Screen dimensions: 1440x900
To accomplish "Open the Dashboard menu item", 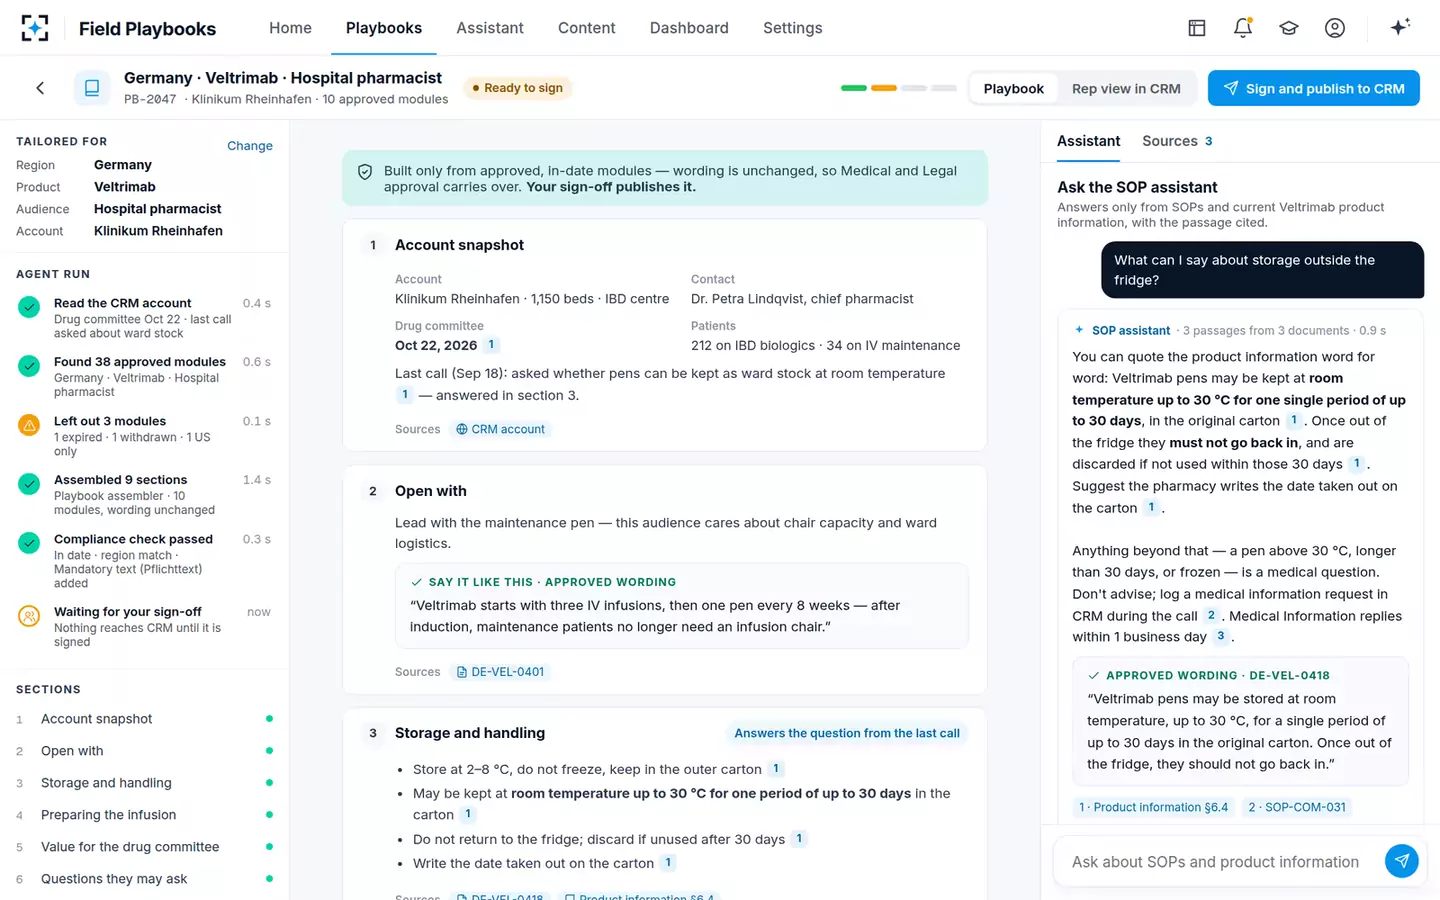I will [689, 28].
